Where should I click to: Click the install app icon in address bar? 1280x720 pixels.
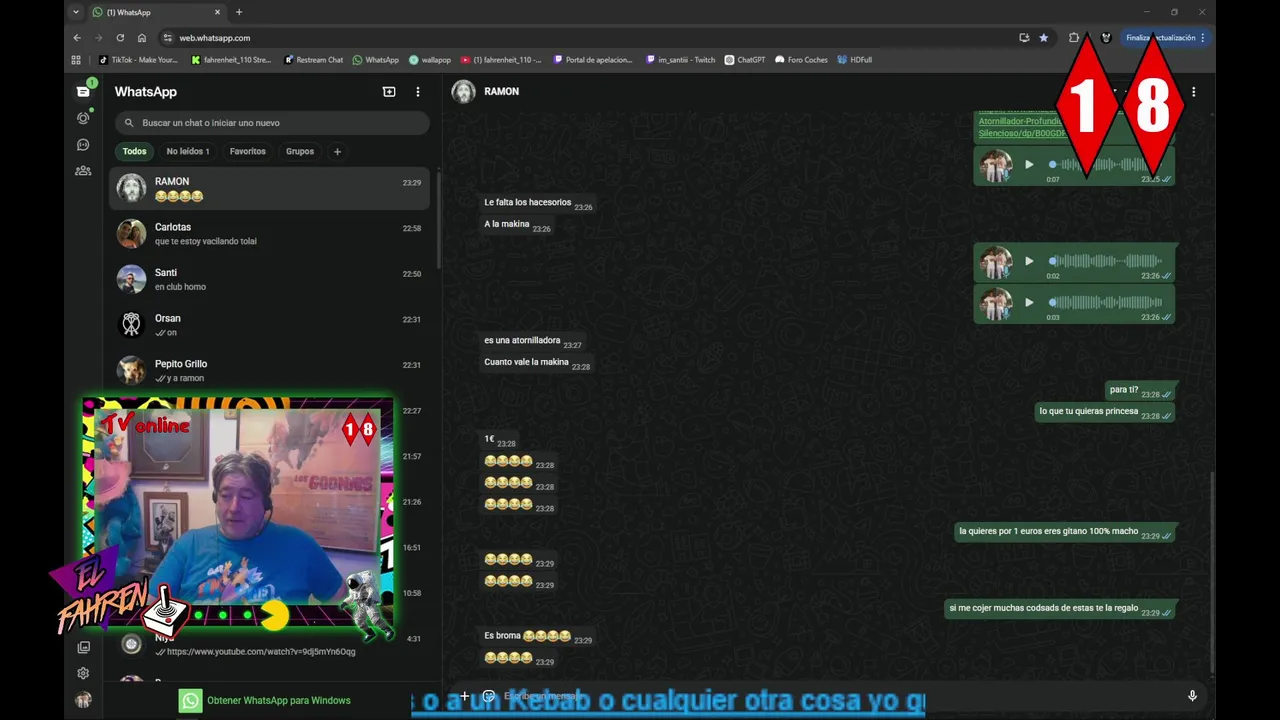1024,38
